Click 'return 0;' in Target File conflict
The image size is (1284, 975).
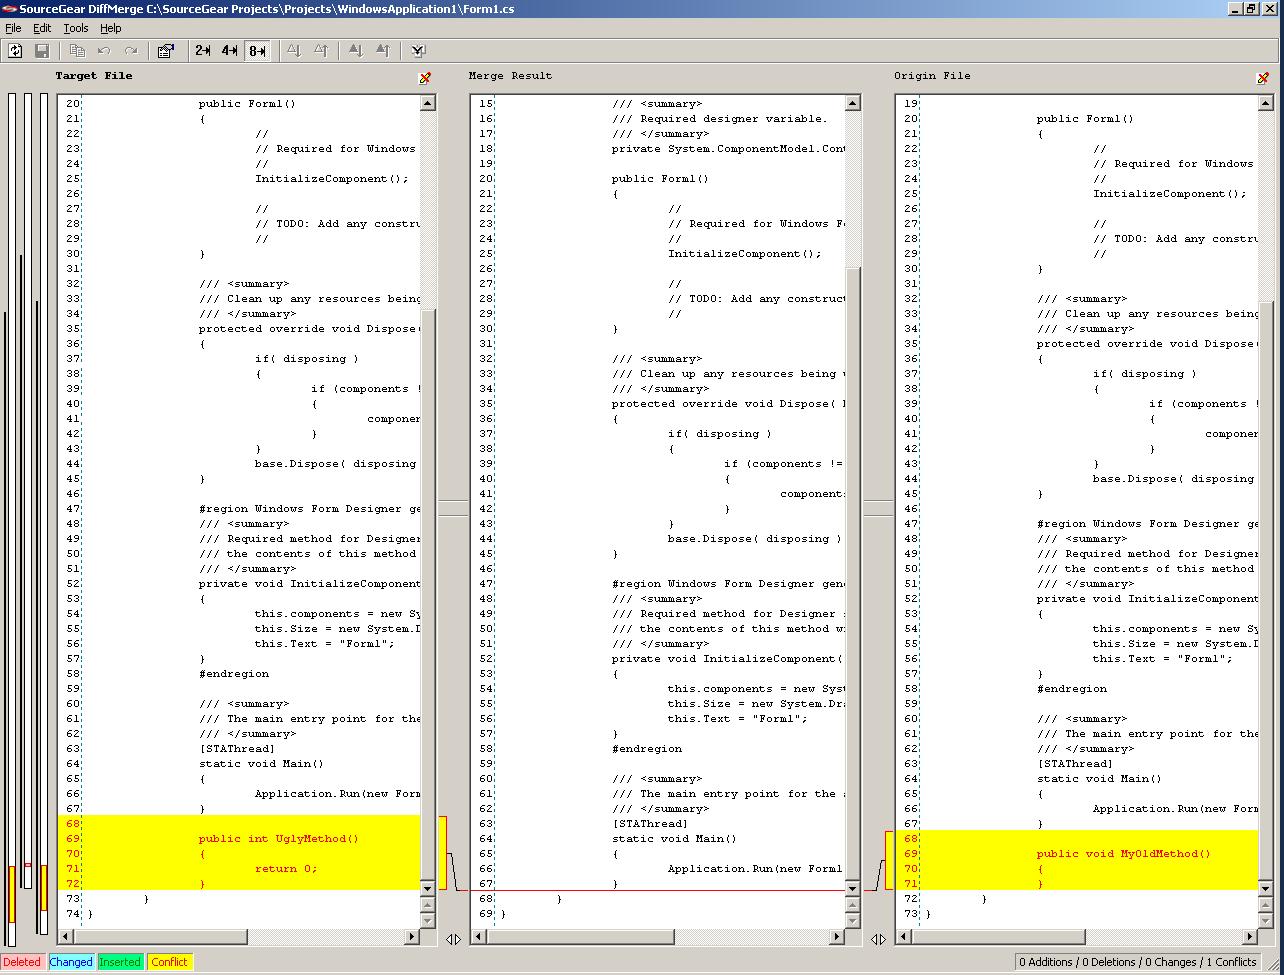pos(286,869)
